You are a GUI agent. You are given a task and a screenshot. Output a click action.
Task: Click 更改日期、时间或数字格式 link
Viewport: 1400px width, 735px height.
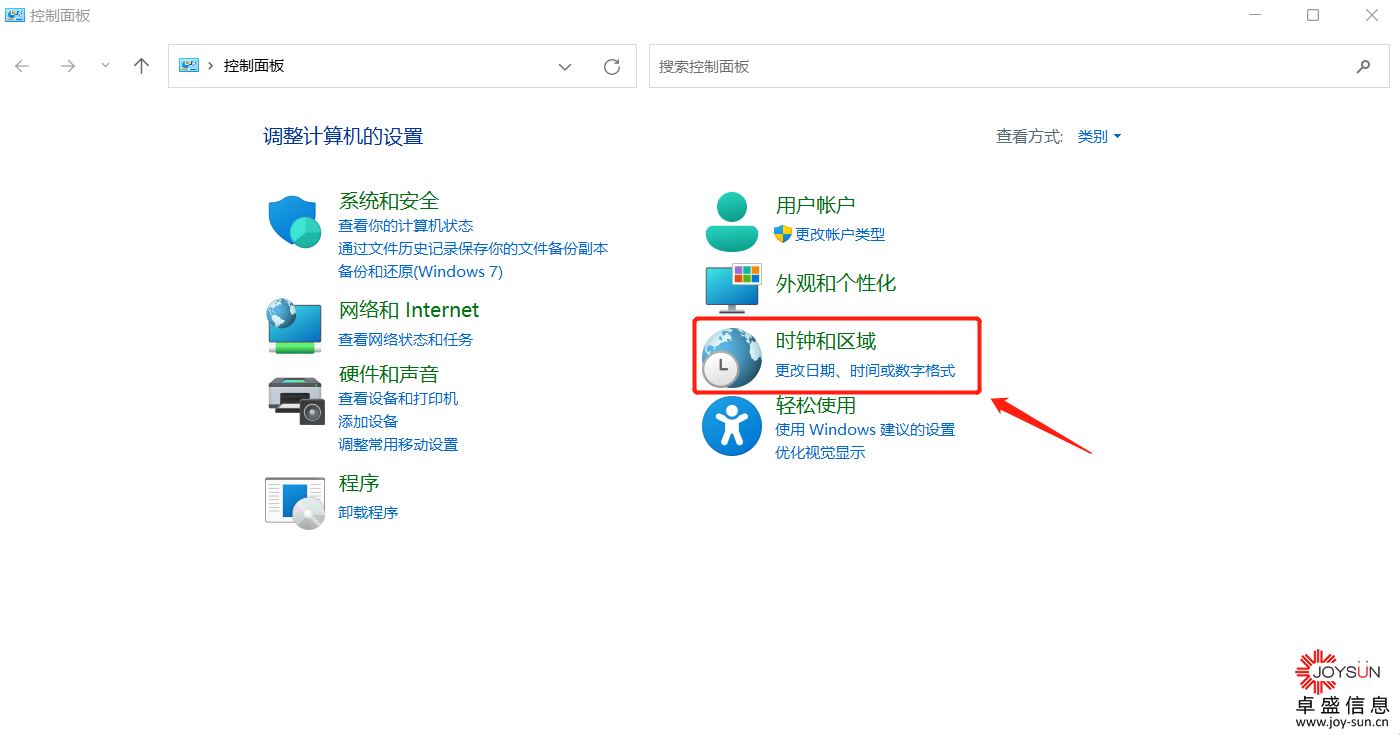point(865,371)
